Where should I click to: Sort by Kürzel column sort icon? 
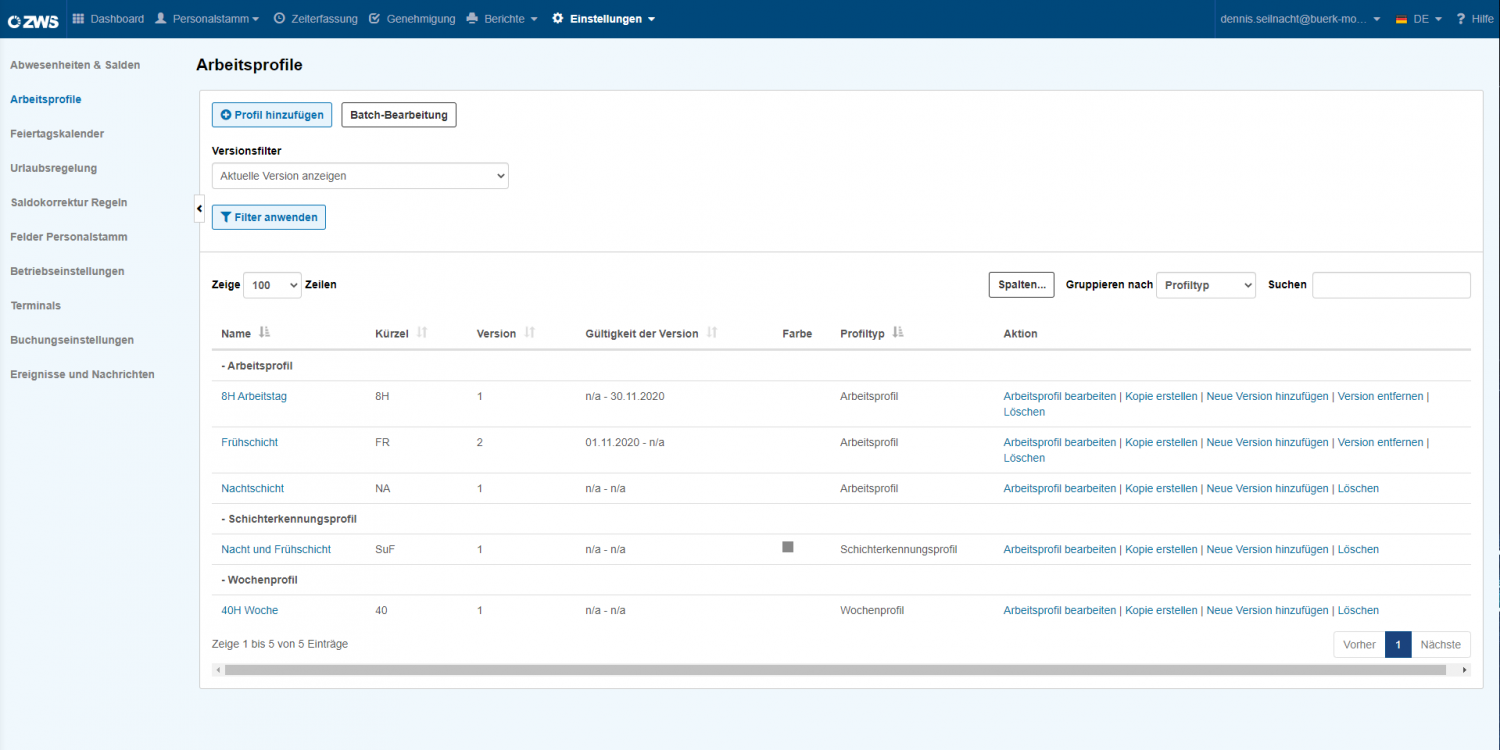tap(422, 333)
